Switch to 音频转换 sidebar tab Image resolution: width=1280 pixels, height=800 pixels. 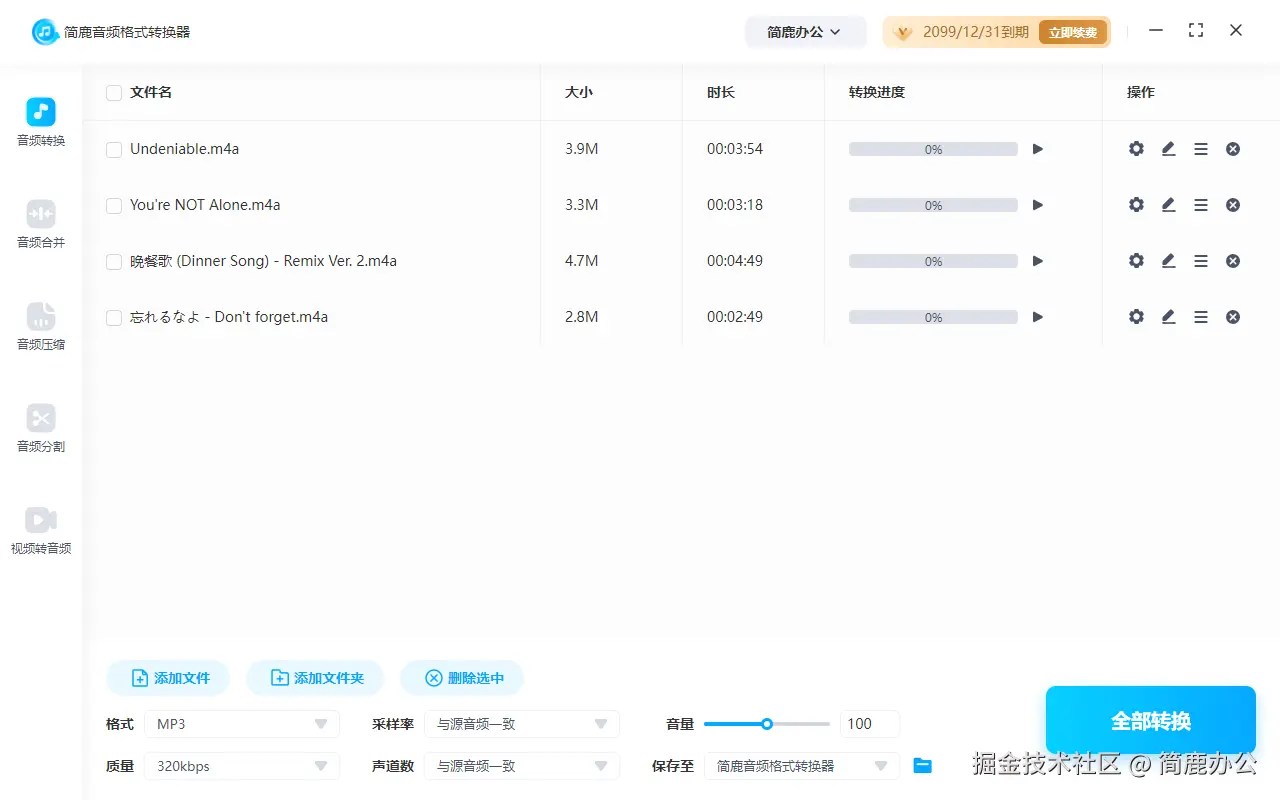pos(41,122)
